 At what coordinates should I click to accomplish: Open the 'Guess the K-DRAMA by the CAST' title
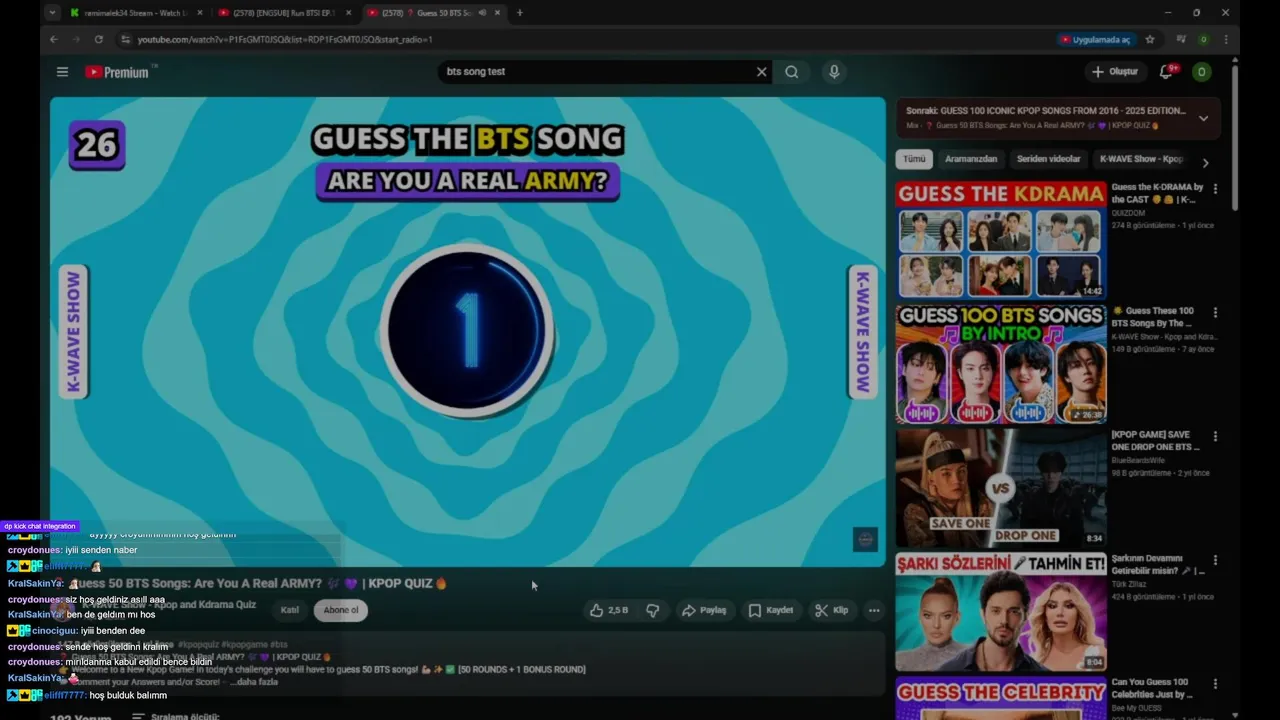1157,193
